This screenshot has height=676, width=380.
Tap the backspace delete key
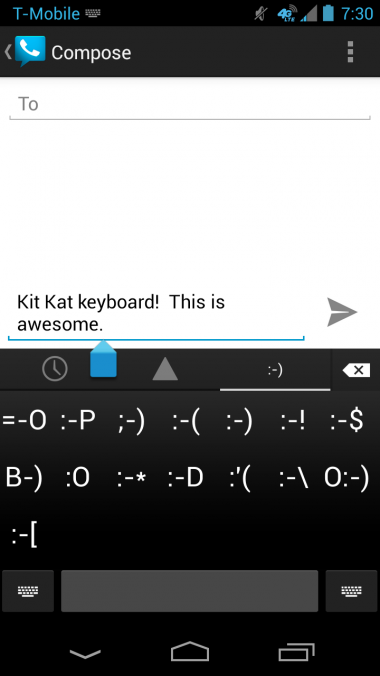[x=356, y=370]
